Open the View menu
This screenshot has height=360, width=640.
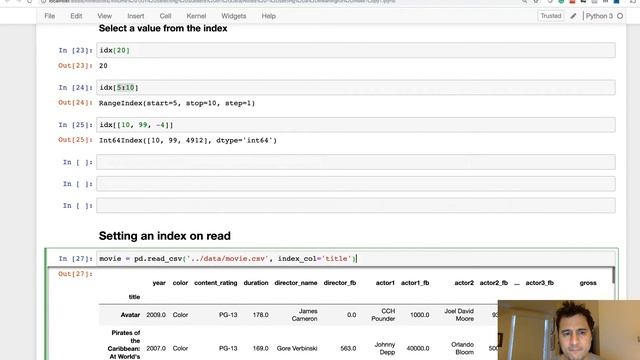[x=104, y=16]
